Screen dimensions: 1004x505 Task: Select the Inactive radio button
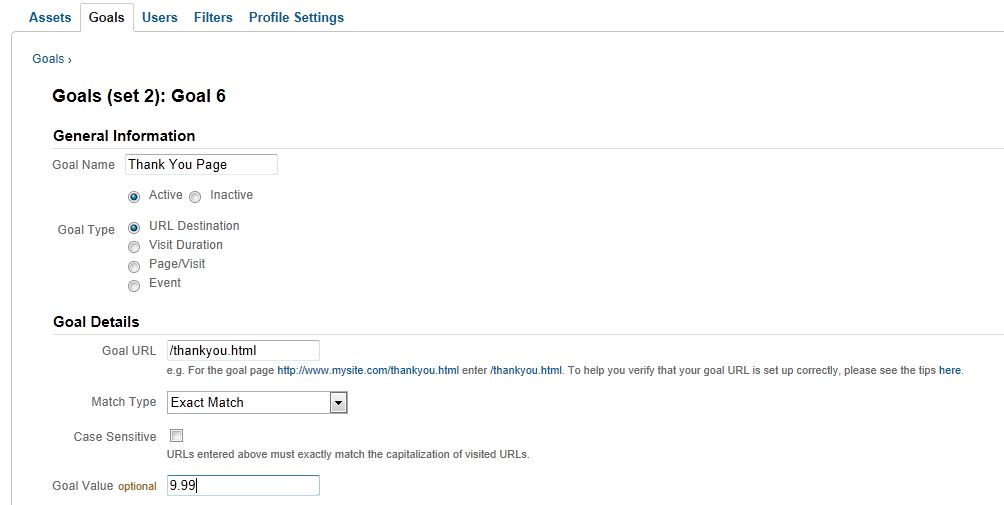point(195,197)
